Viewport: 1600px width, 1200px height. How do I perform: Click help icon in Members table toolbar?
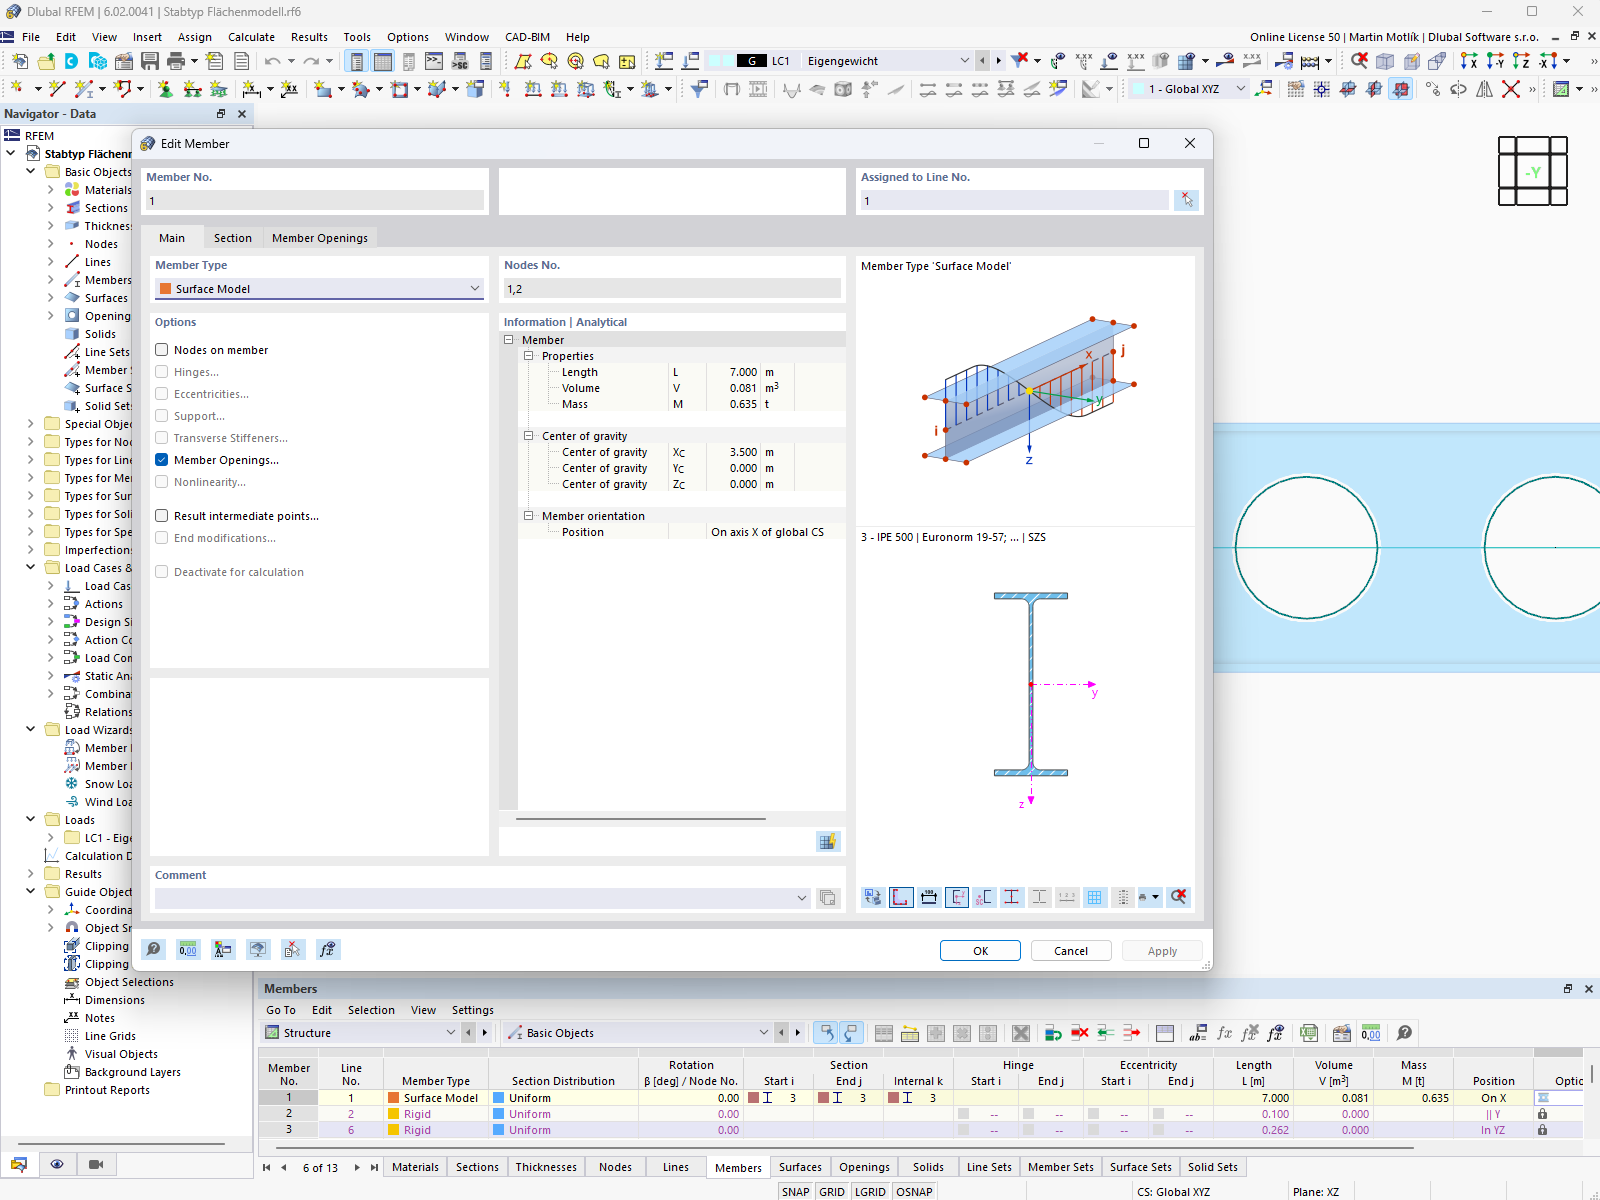(x=1404, y=1033)
